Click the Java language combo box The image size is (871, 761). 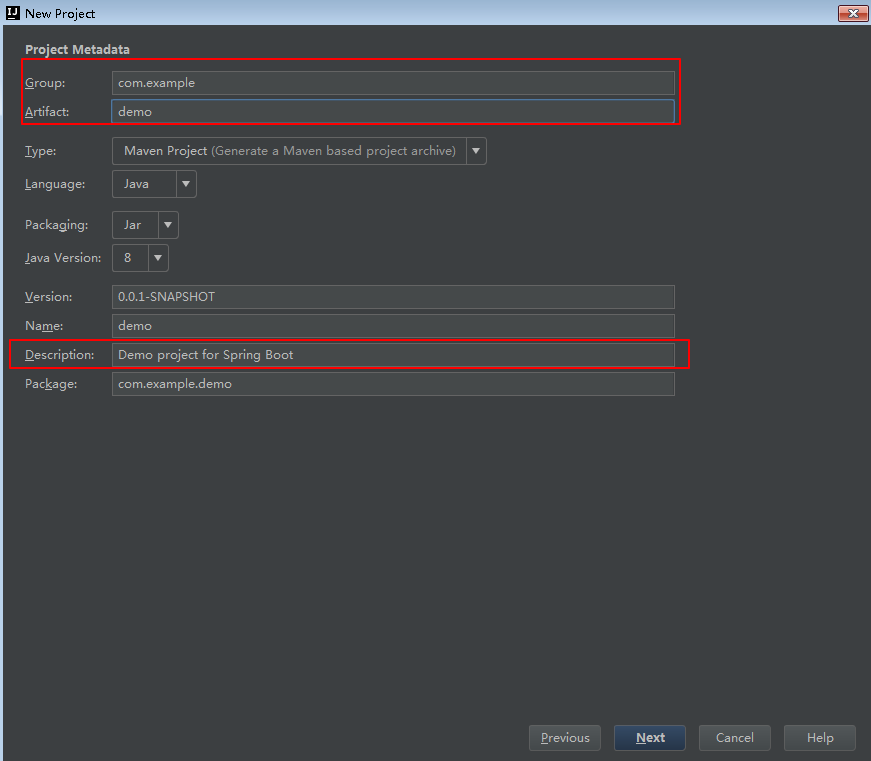coord(144,184)
